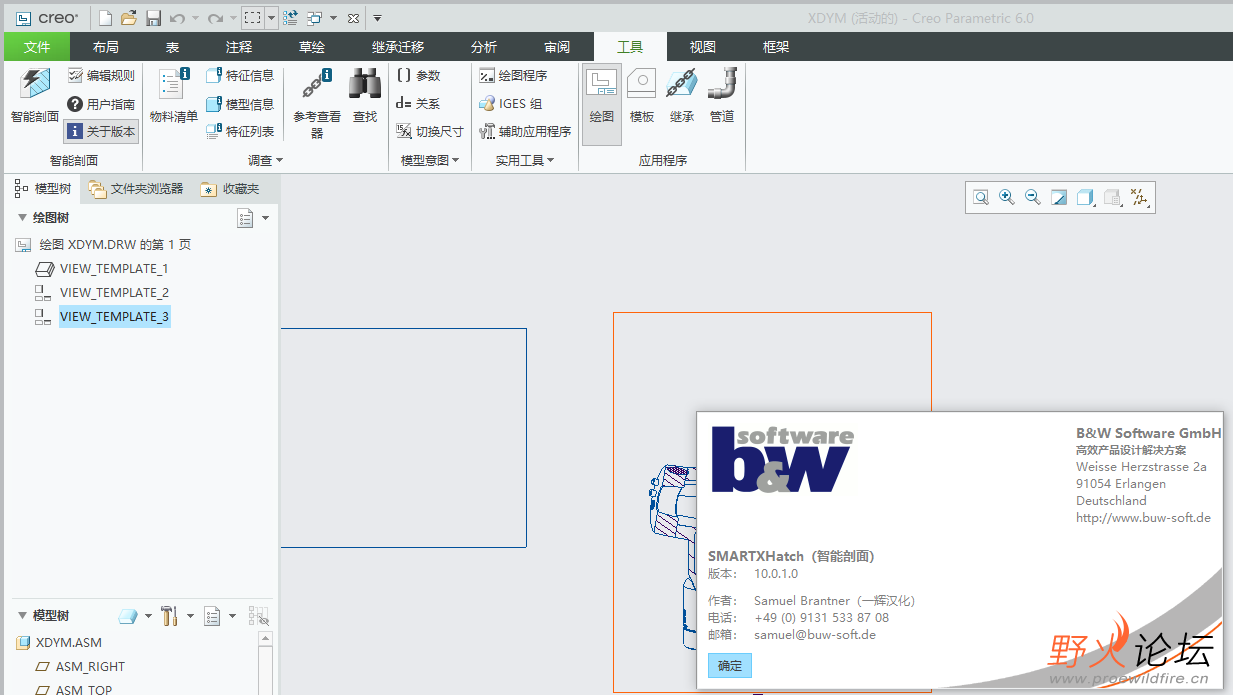Open 辅助应用程序 auxiliary applications
The height and width of the screenshot is (695, 1233).
click(x=525, y=131)
